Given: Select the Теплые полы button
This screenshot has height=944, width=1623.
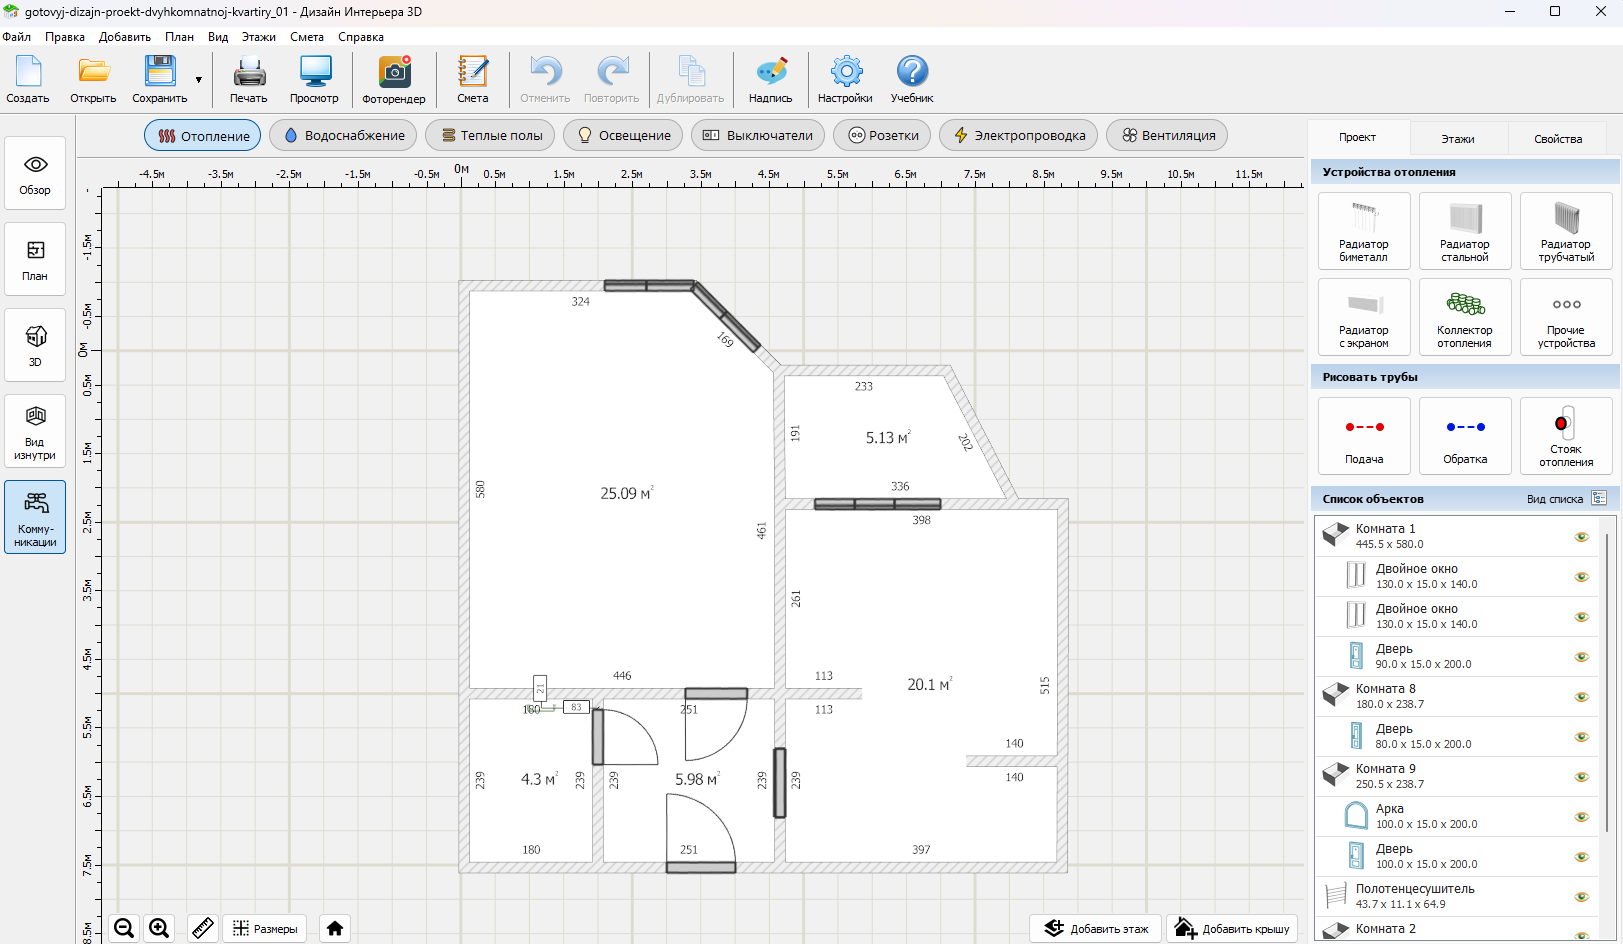Looking at the screenshot, I should 490,135.
